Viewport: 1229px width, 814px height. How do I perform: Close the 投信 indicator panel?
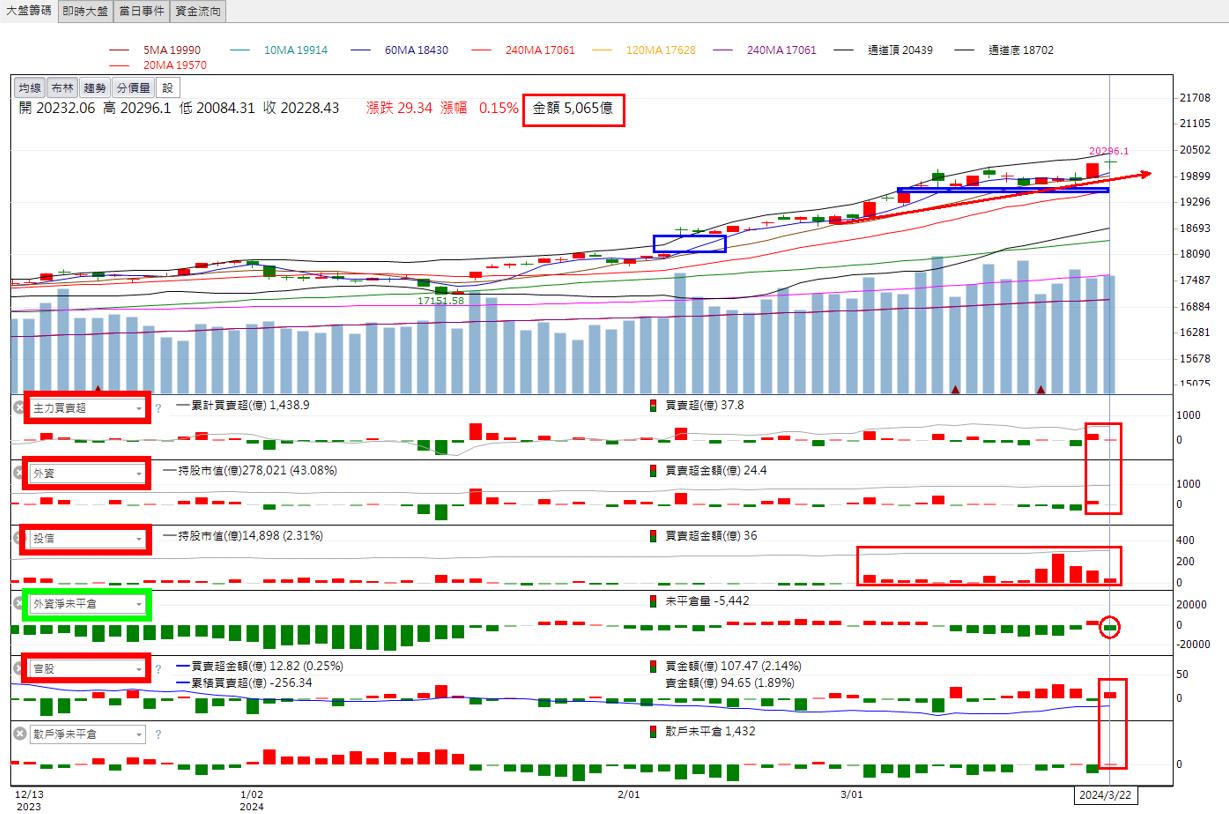click(18, 538)
